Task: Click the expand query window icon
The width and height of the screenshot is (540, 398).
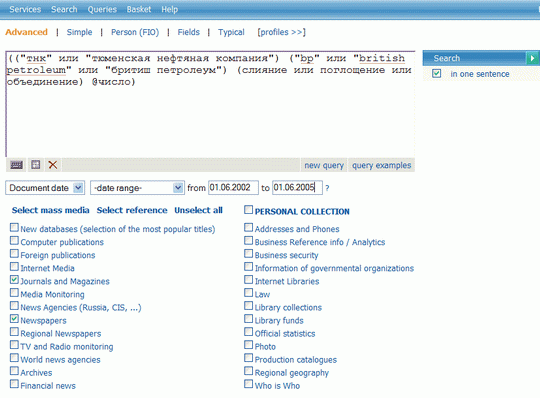Action: pyautogui.click(x=35, y=165)
